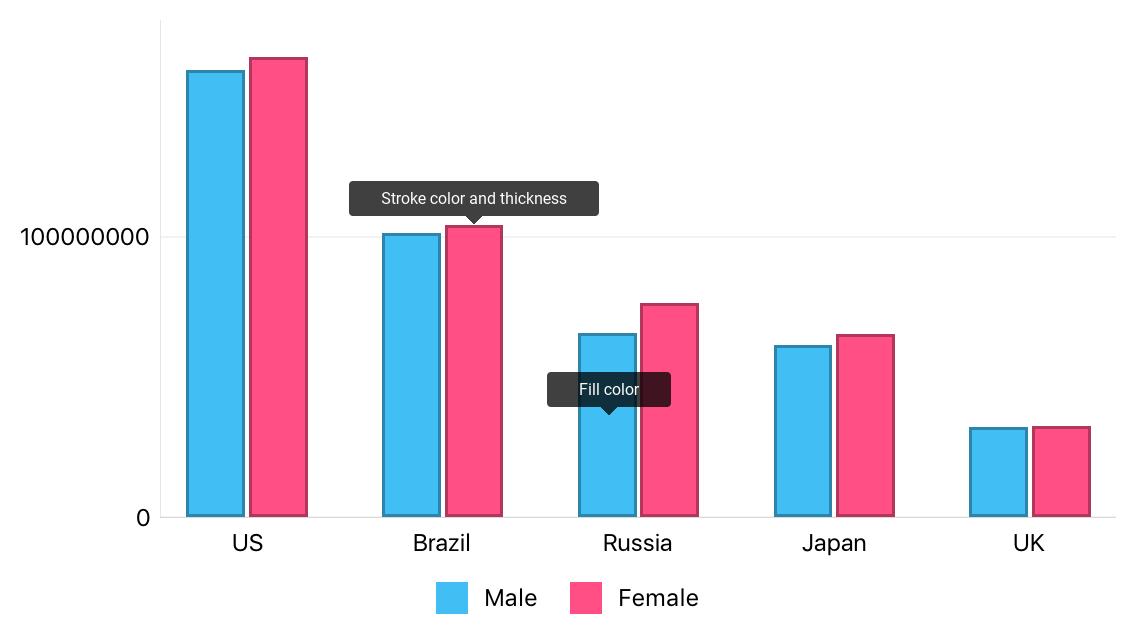Click Brazil's pink Female bar
This screenshot has height=640, width=1136.
474,371
